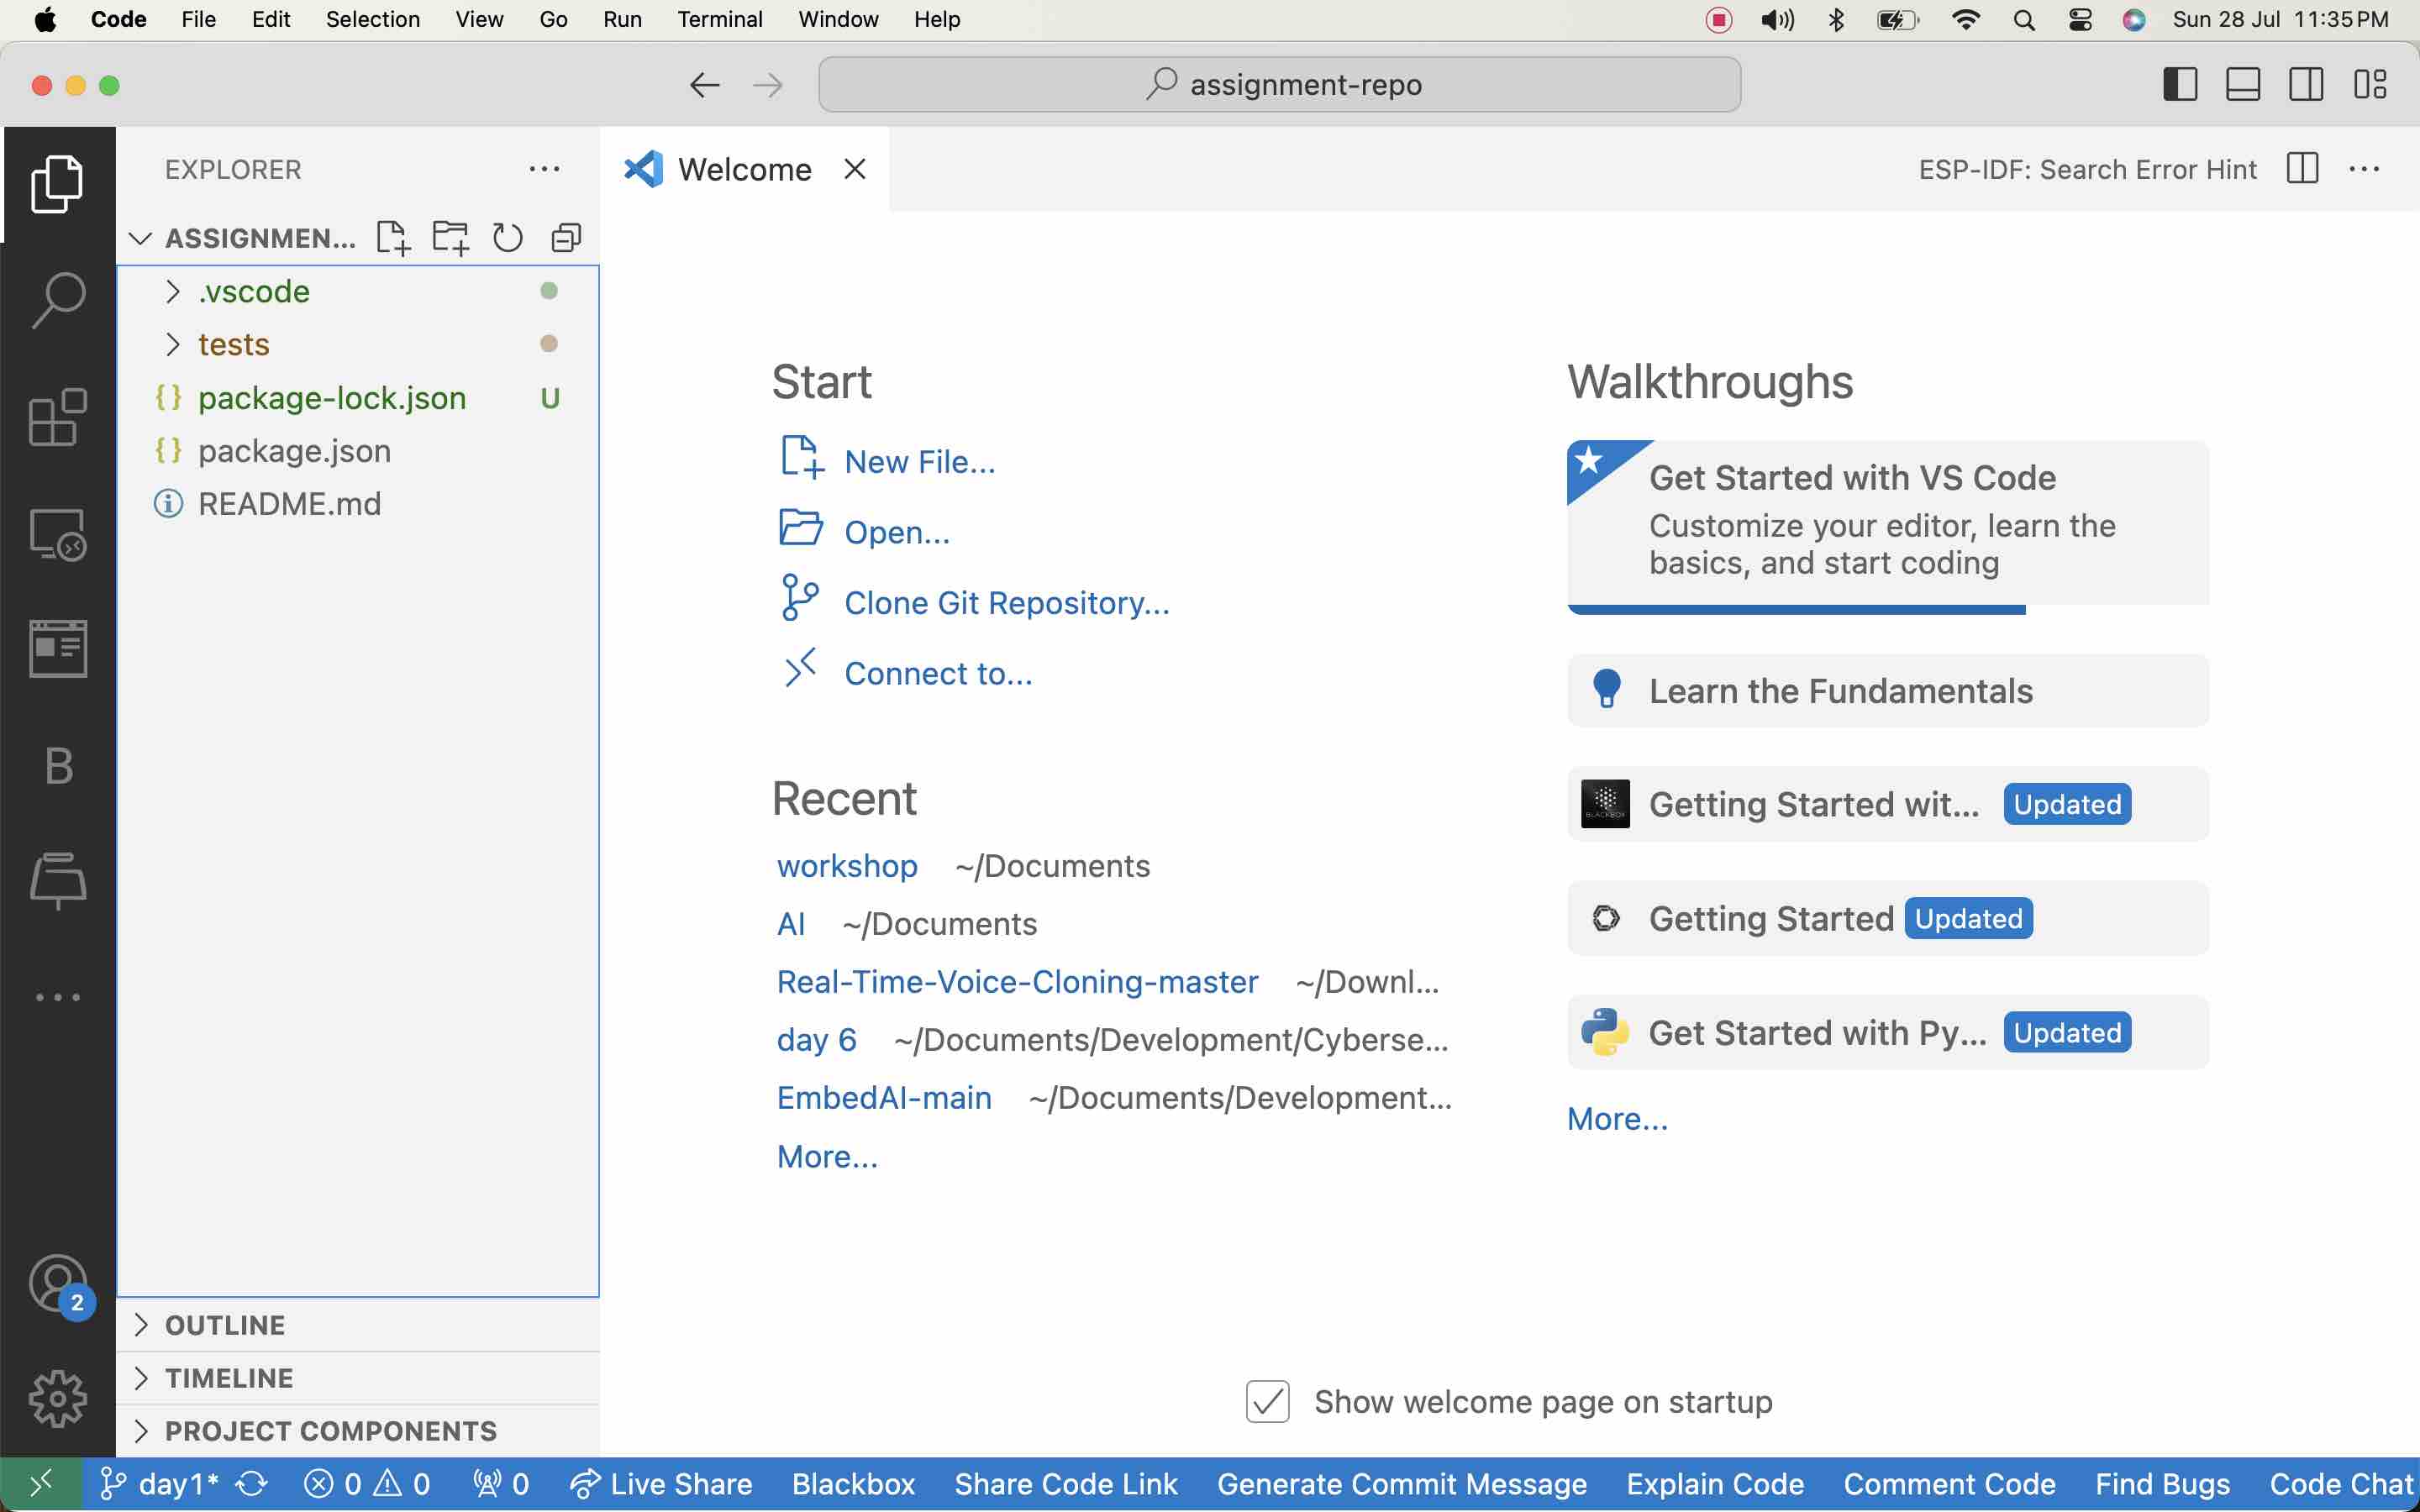The width and height of the screenshot is (2420, 1512).
Task: Open the Remote Explorer icon
Action: pos(58,534)
